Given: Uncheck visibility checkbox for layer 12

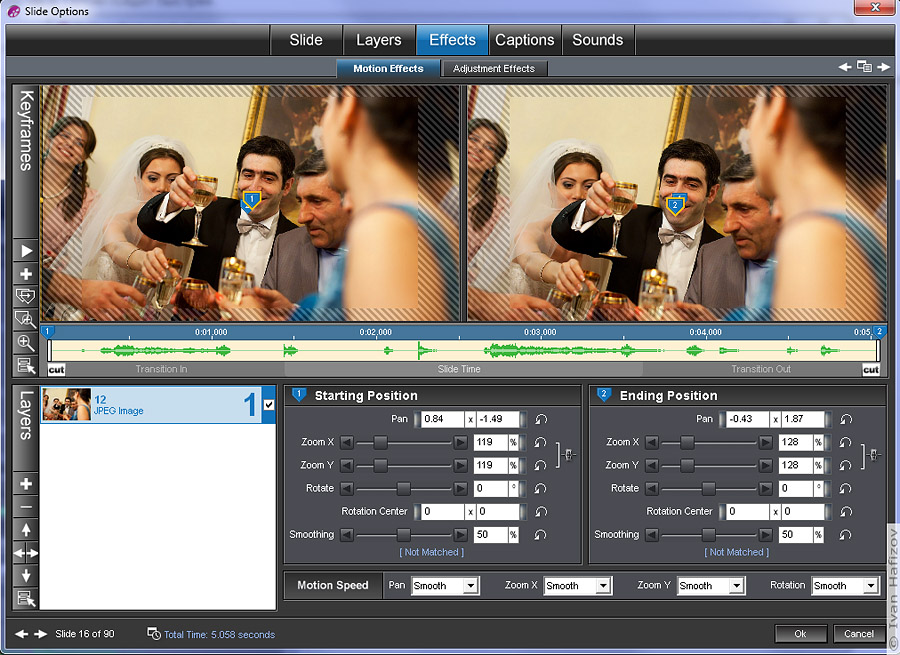Looking at the screenshot, I should point(268,405).
